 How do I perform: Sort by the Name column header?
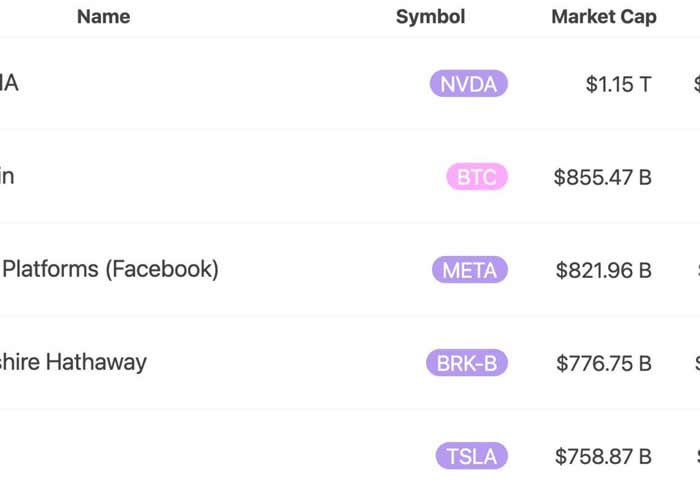point(104,17)
